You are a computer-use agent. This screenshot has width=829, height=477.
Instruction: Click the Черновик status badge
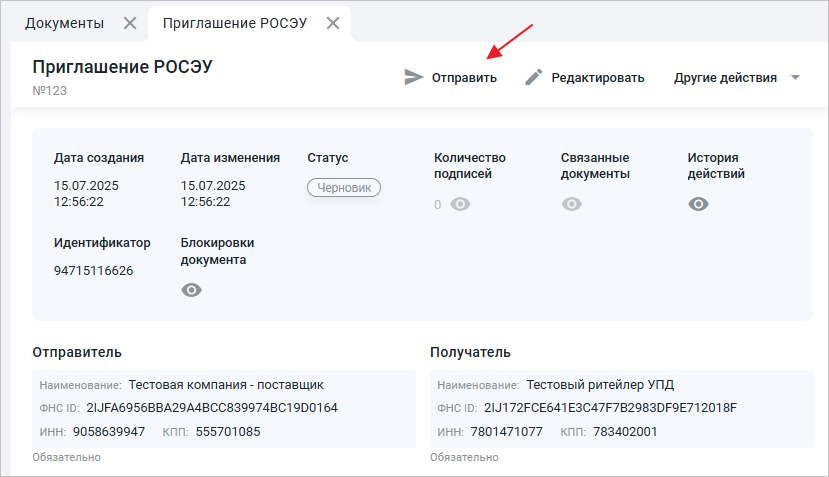point(343,187)
